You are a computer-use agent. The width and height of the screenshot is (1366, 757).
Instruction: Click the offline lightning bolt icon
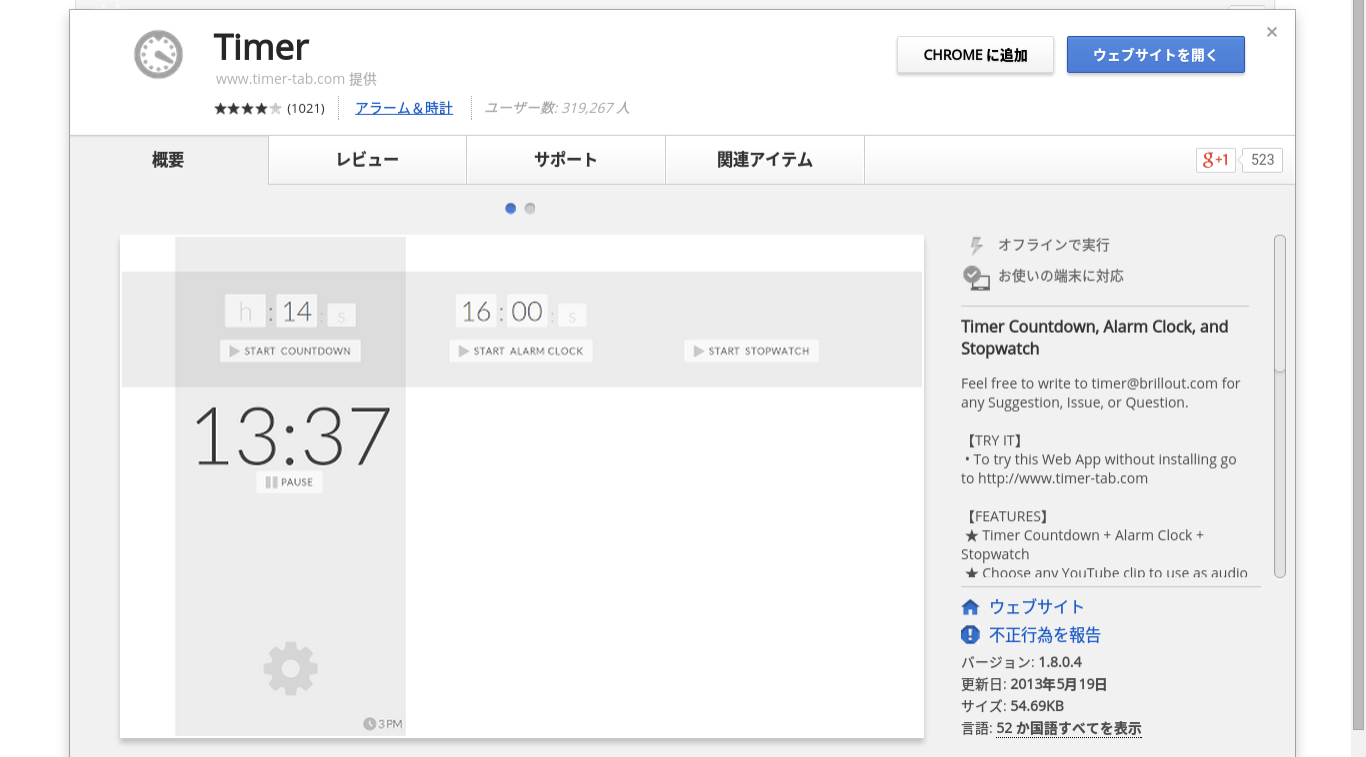tap(977, 245)
